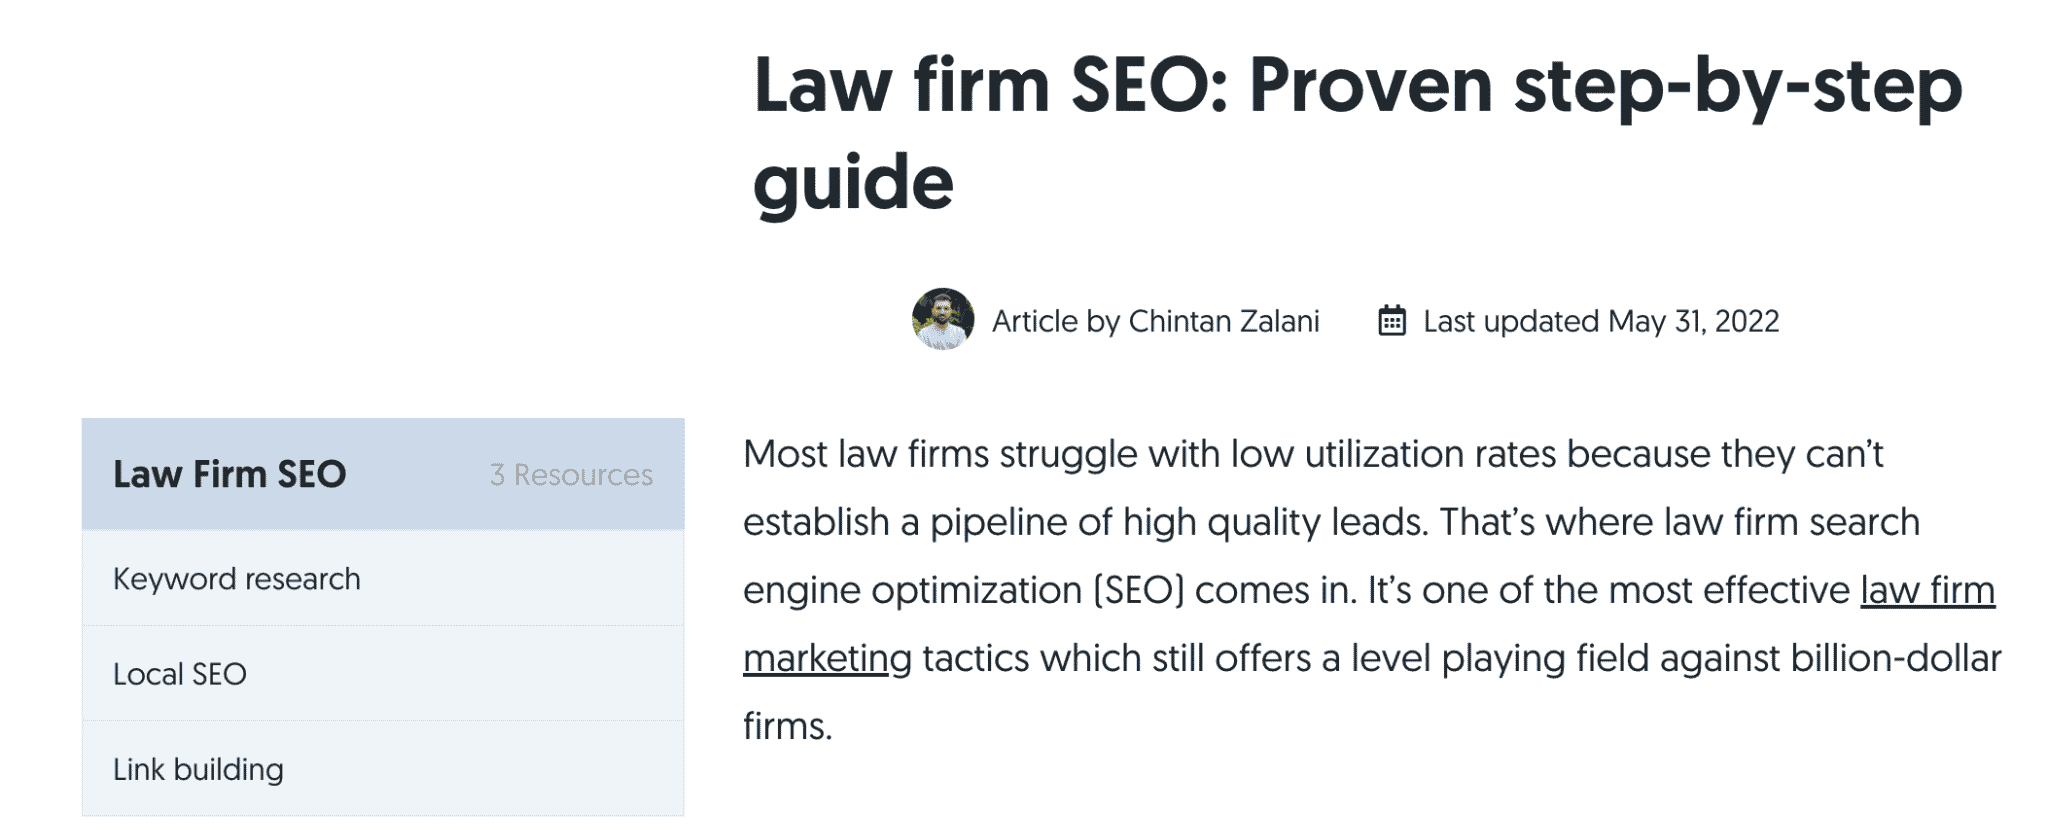Click the calendar icon beside Last updated

click(1391, 321)
